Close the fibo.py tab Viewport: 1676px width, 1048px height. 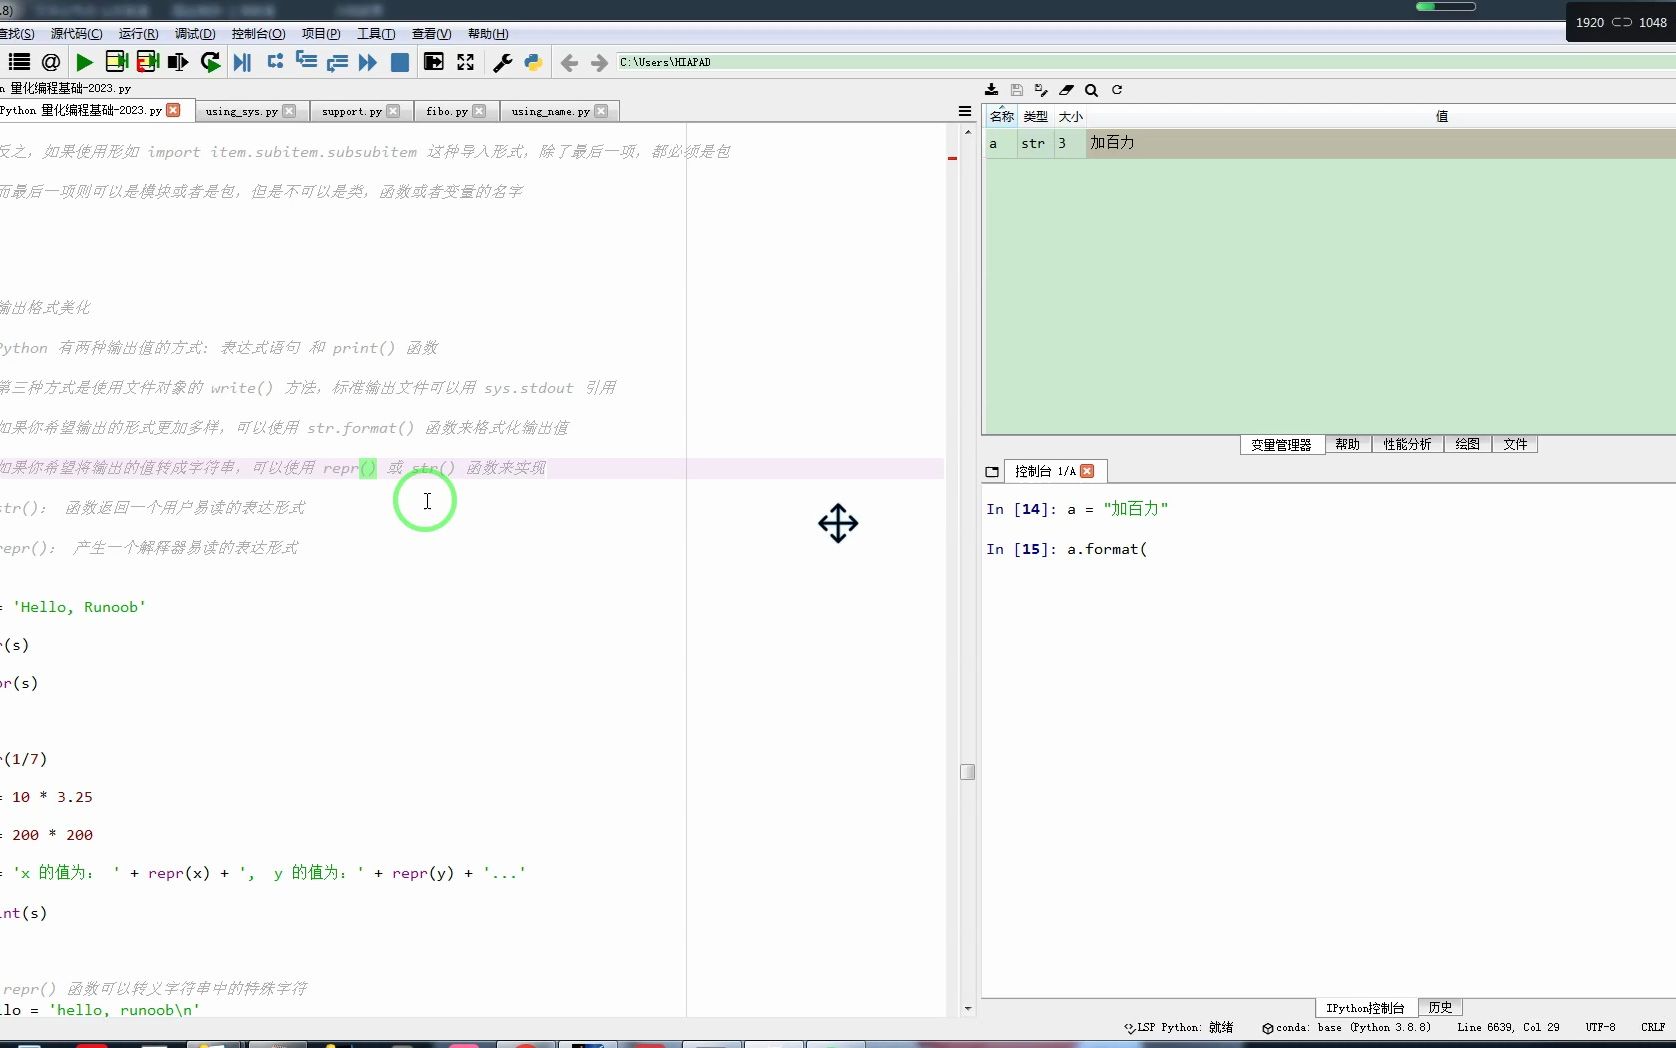(479, 111)
